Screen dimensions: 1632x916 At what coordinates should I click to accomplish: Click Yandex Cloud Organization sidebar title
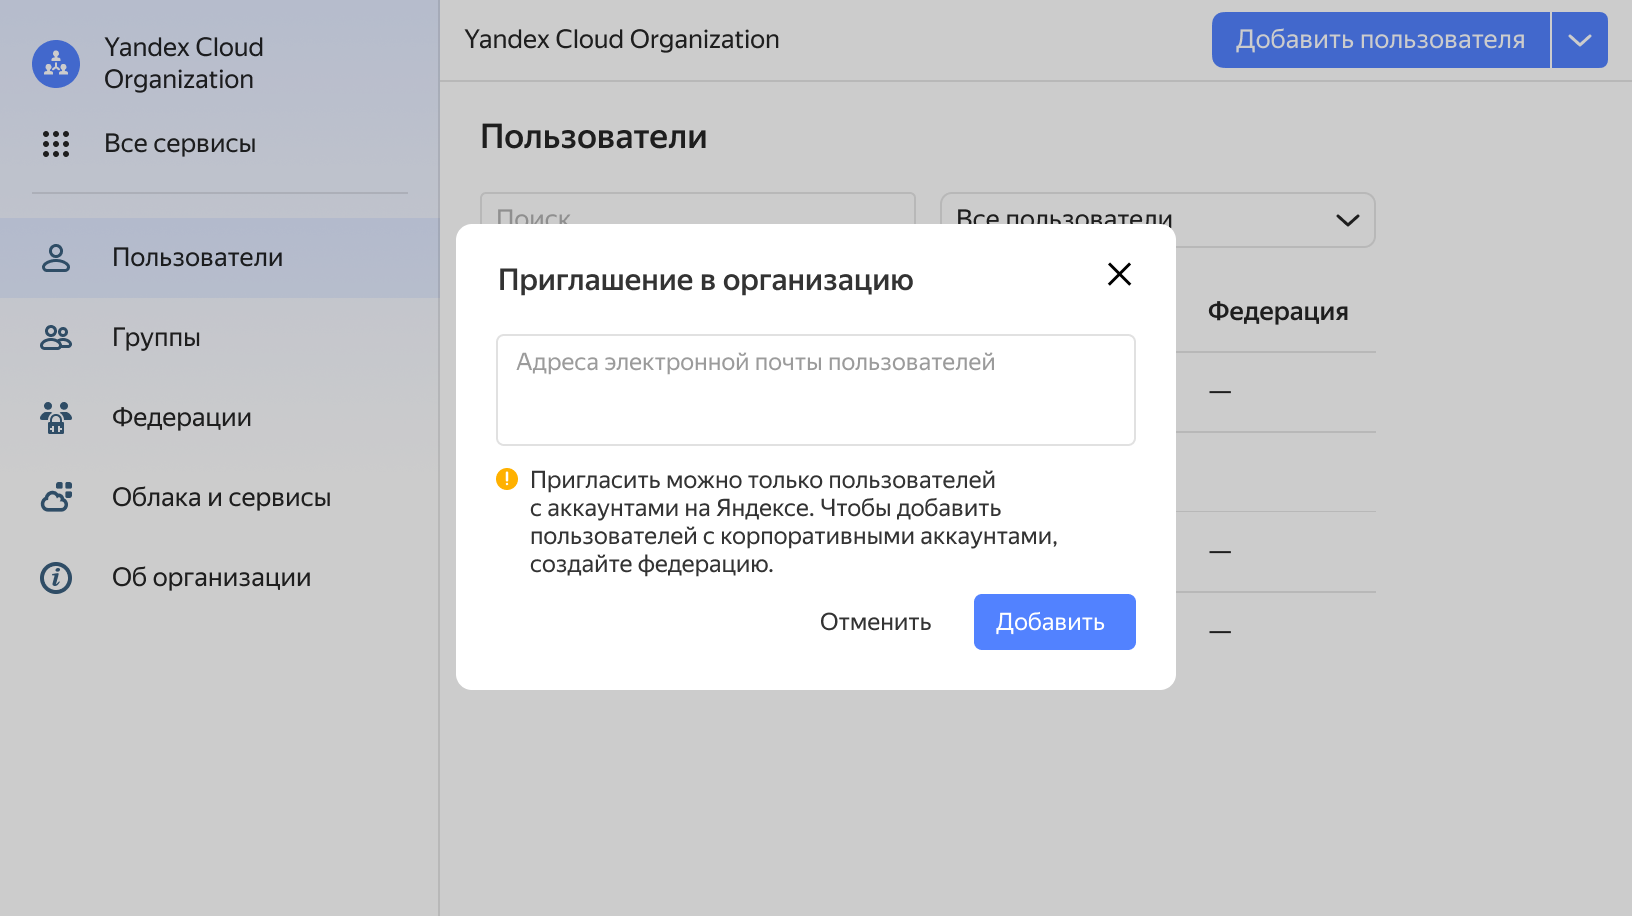(x=184, y=63)
